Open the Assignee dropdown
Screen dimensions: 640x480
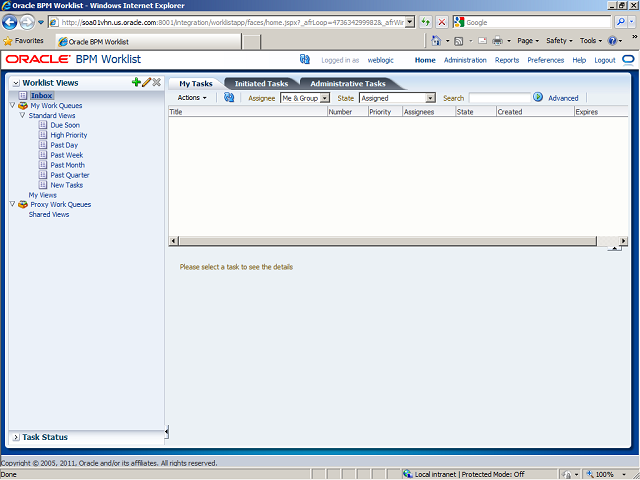(x=314, y=98)
